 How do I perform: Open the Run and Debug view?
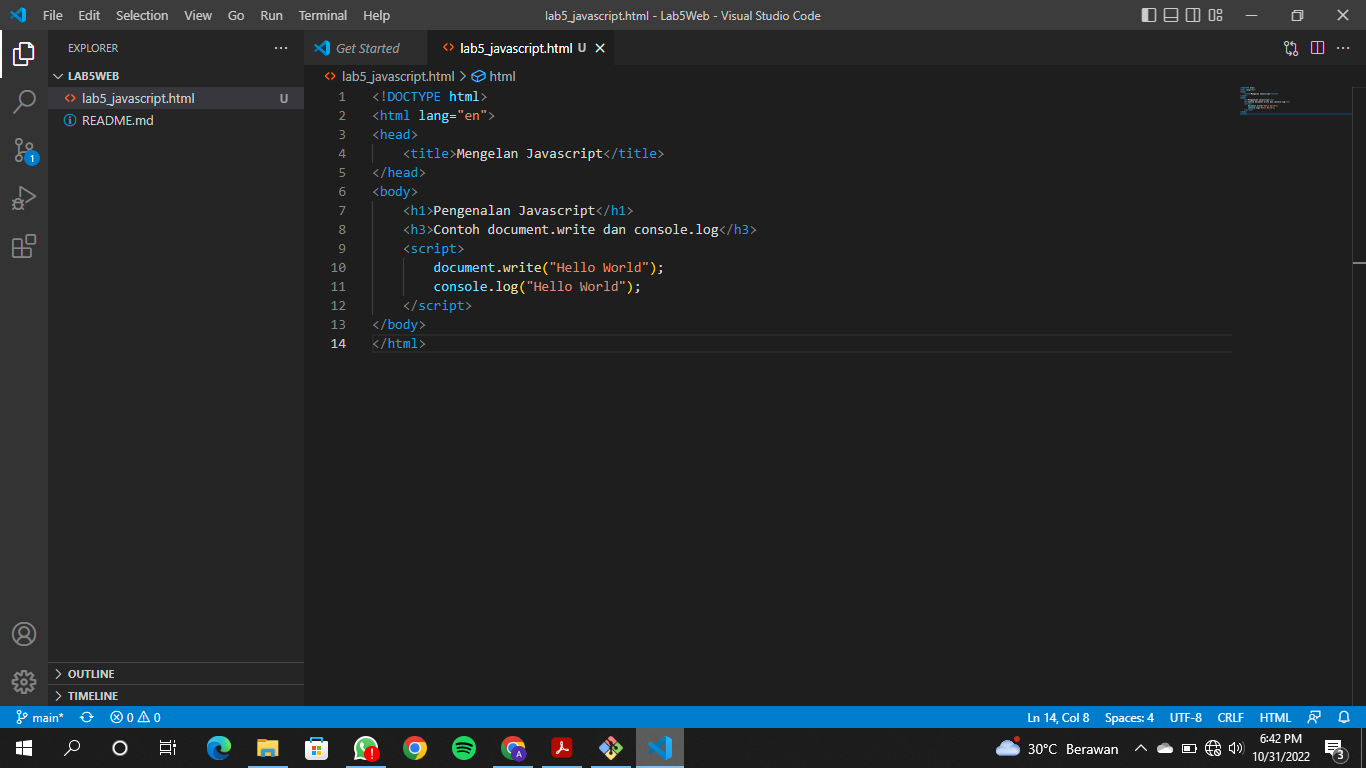pyautogui.click(x=24, y=198)
